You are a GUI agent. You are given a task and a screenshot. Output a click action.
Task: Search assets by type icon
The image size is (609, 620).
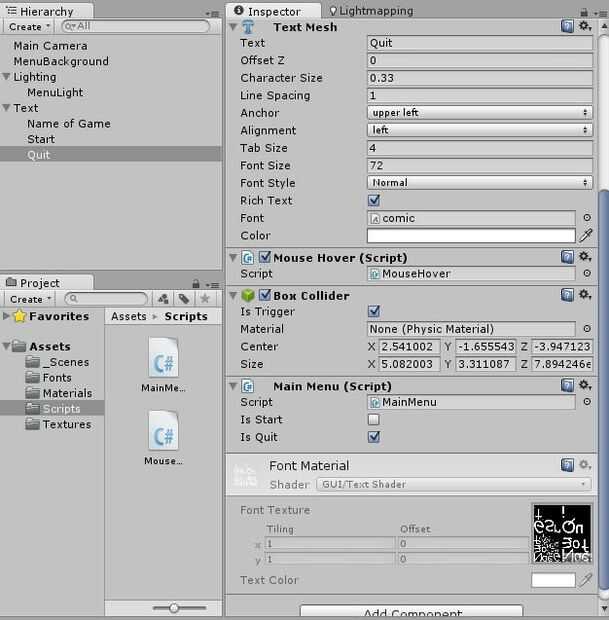163,299
